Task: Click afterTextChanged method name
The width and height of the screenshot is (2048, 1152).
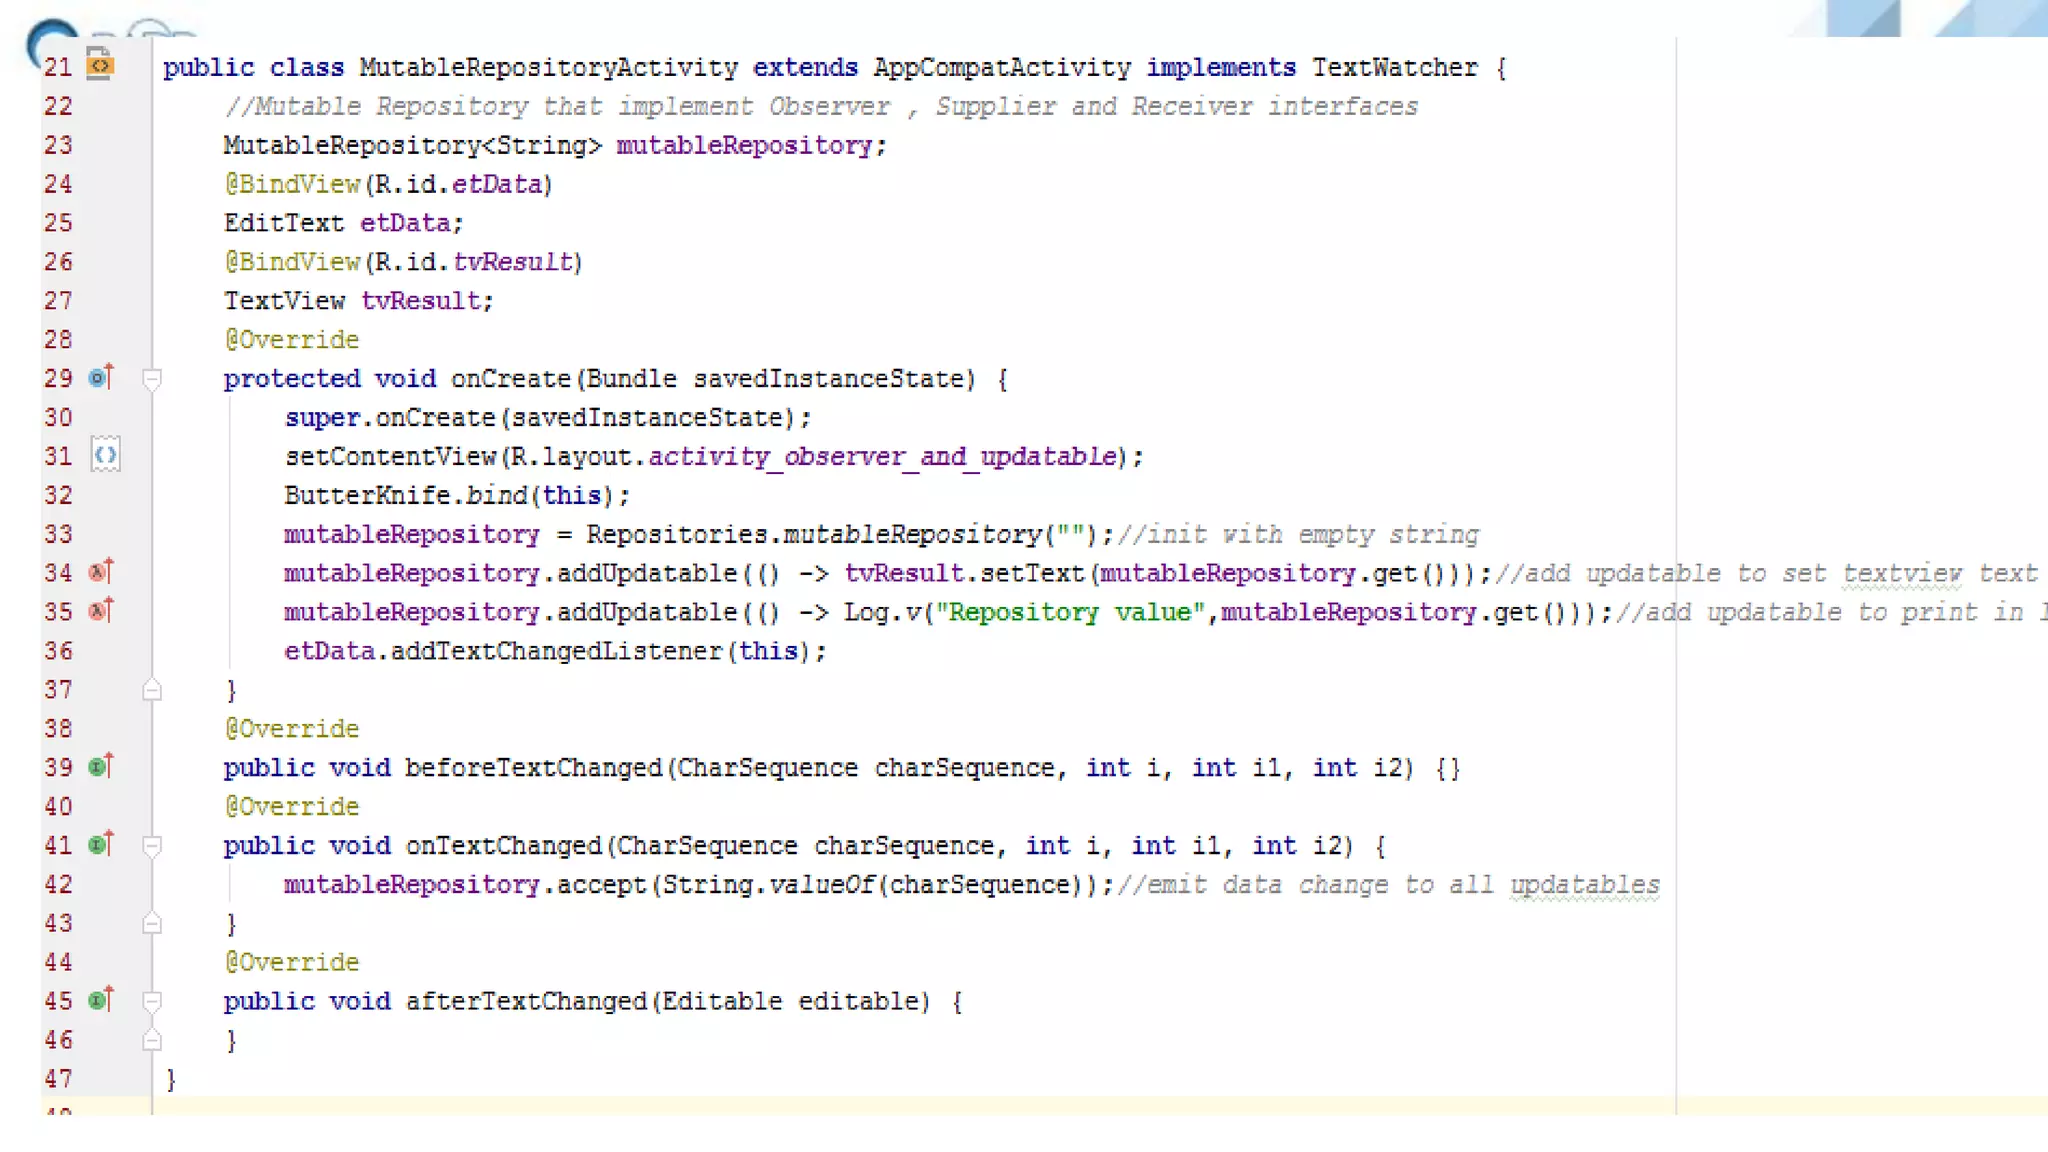Action: (526, 1001)
